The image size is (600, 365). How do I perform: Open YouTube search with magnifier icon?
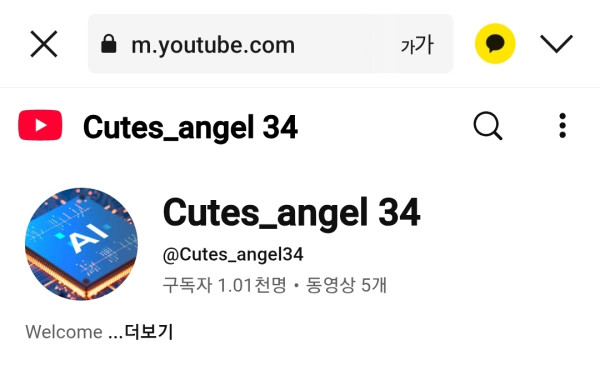pos(488,126)
